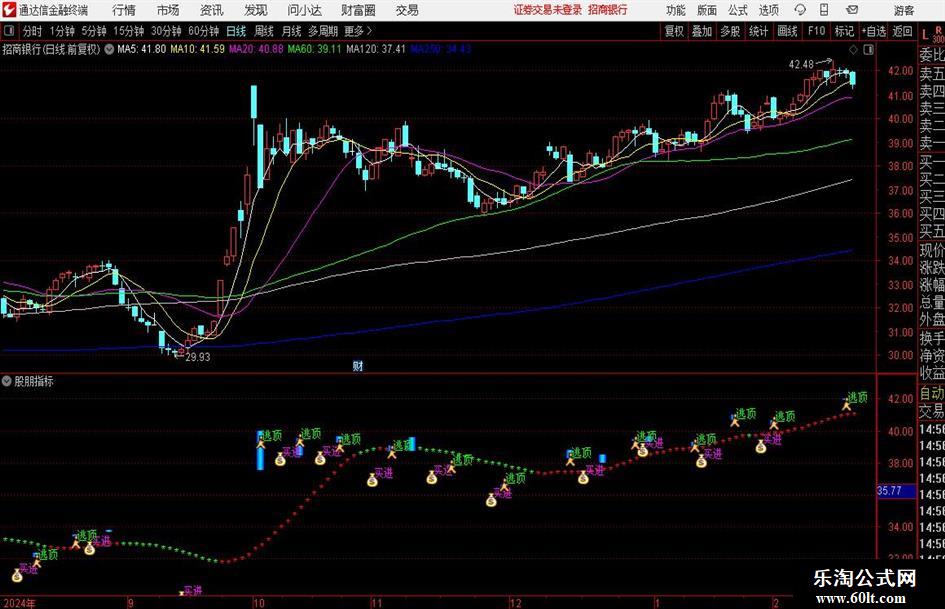Click the 叠加 overlay button
This screenshot has height=609, width=945.
click(702, 31)
